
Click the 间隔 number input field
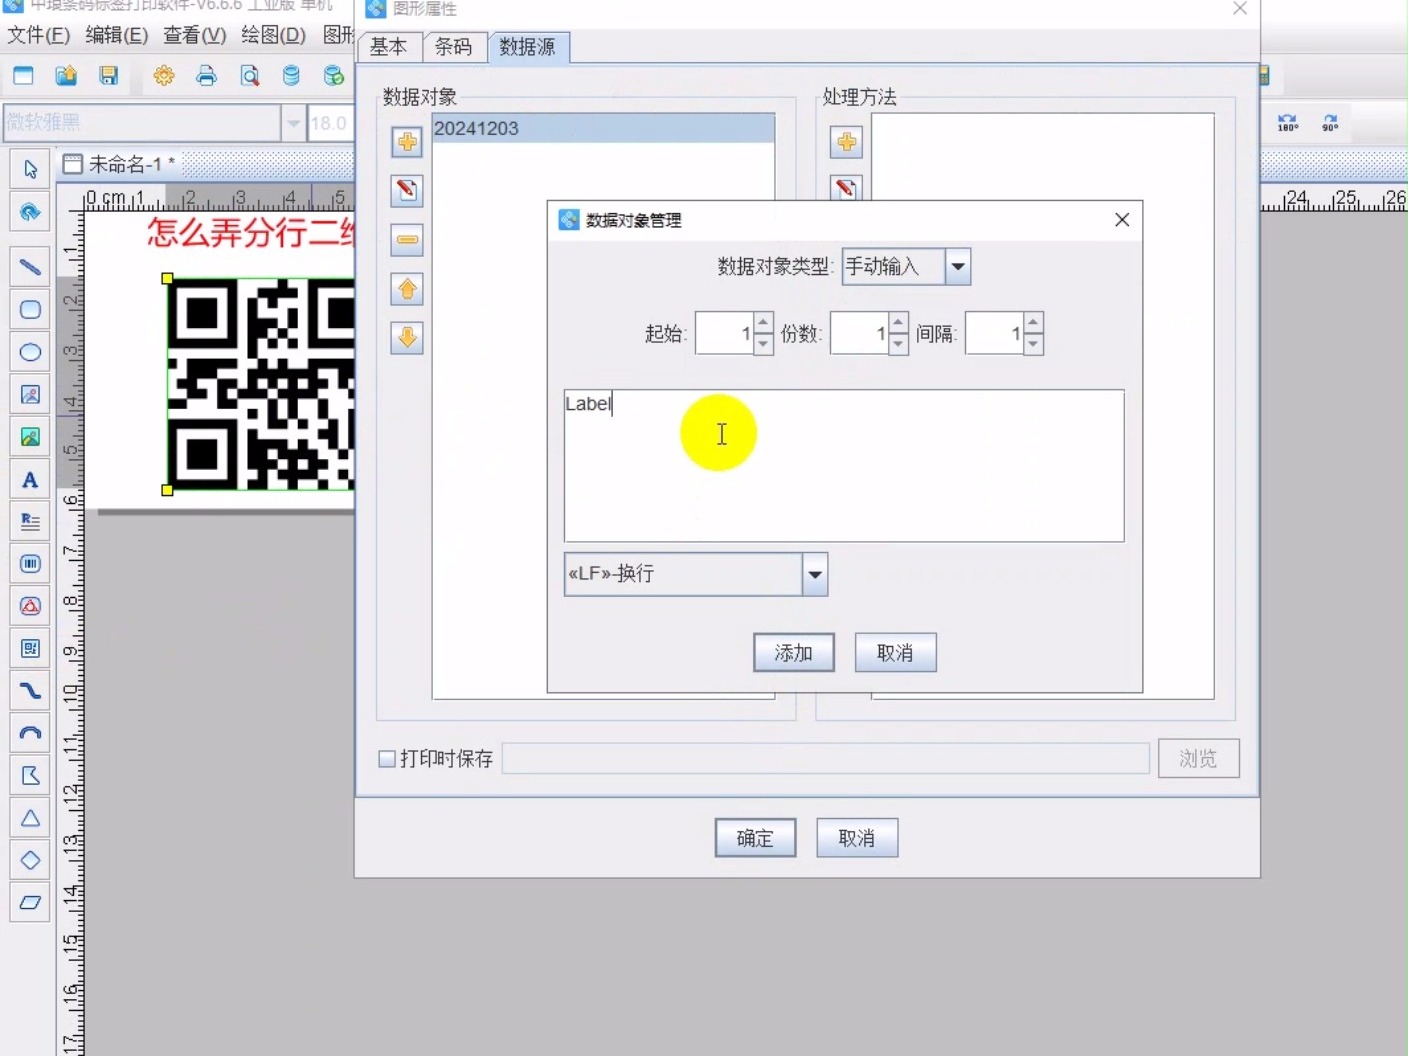(995, 334)
